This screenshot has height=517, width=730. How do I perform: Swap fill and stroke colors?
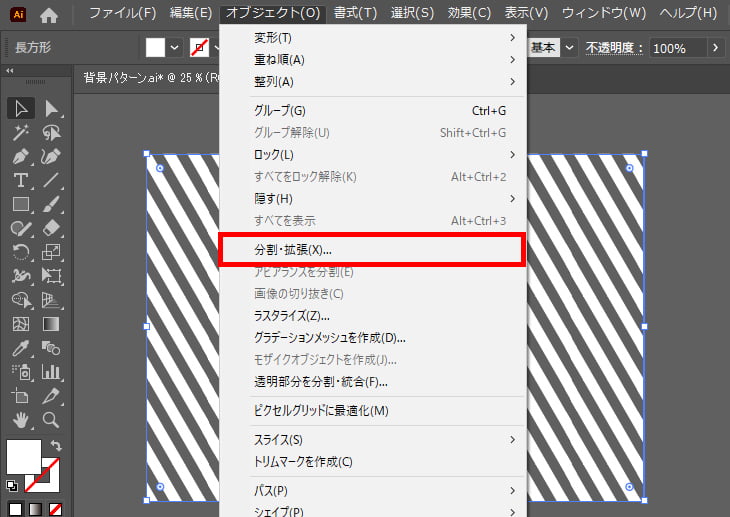coord(56,445)
